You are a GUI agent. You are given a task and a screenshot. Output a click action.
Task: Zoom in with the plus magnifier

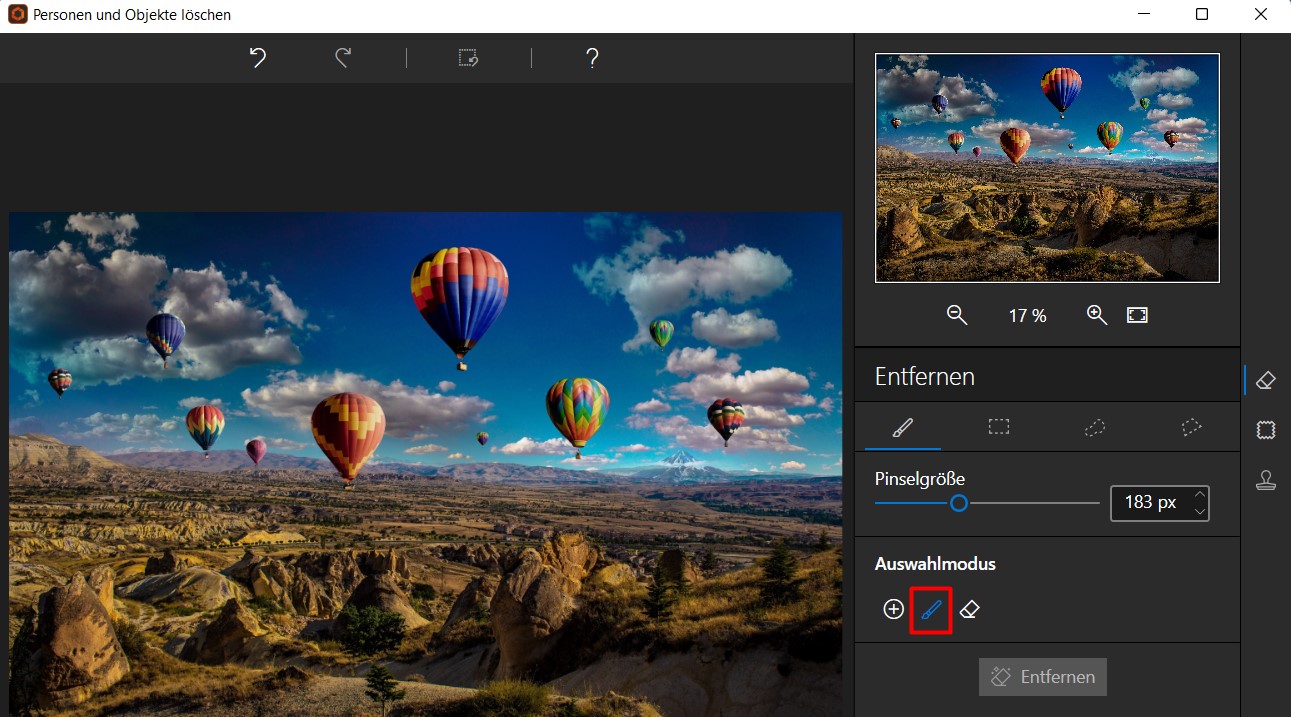coord(1097,315)
